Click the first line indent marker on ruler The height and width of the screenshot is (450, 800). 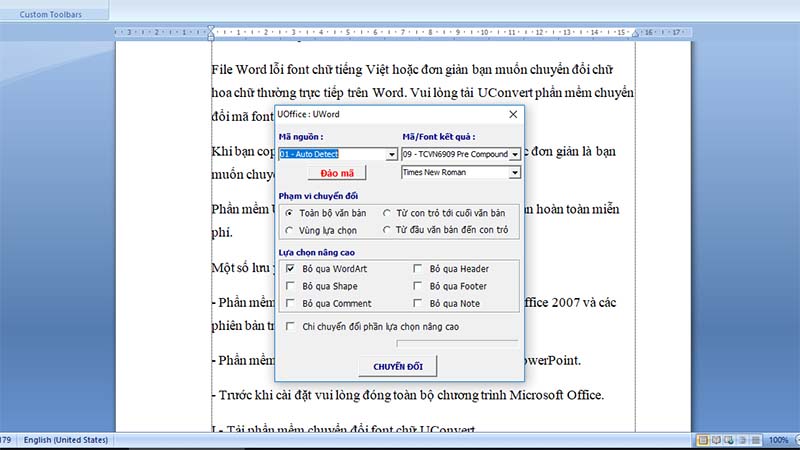[x=211, y=29]
